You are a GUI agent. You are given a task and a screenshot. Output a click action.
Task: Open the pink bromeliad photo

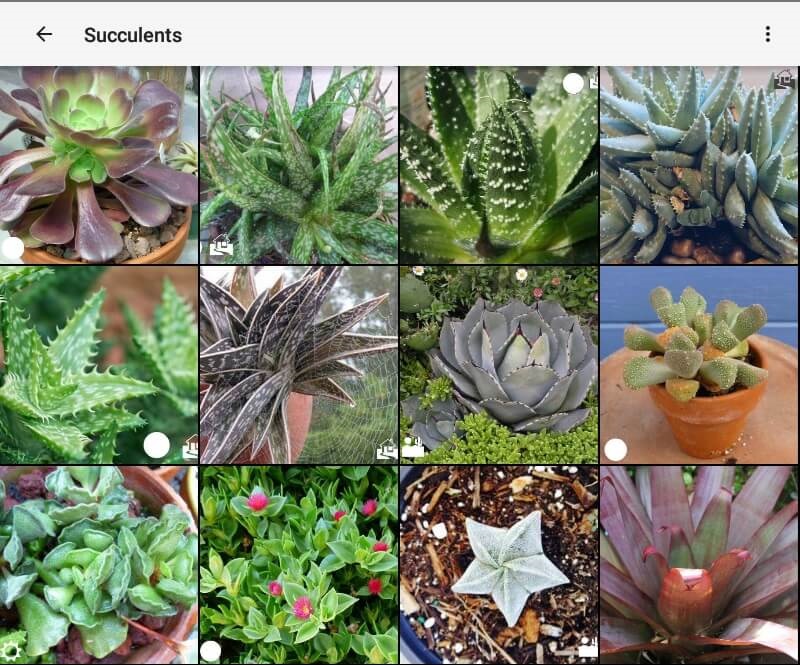(699, 565)
